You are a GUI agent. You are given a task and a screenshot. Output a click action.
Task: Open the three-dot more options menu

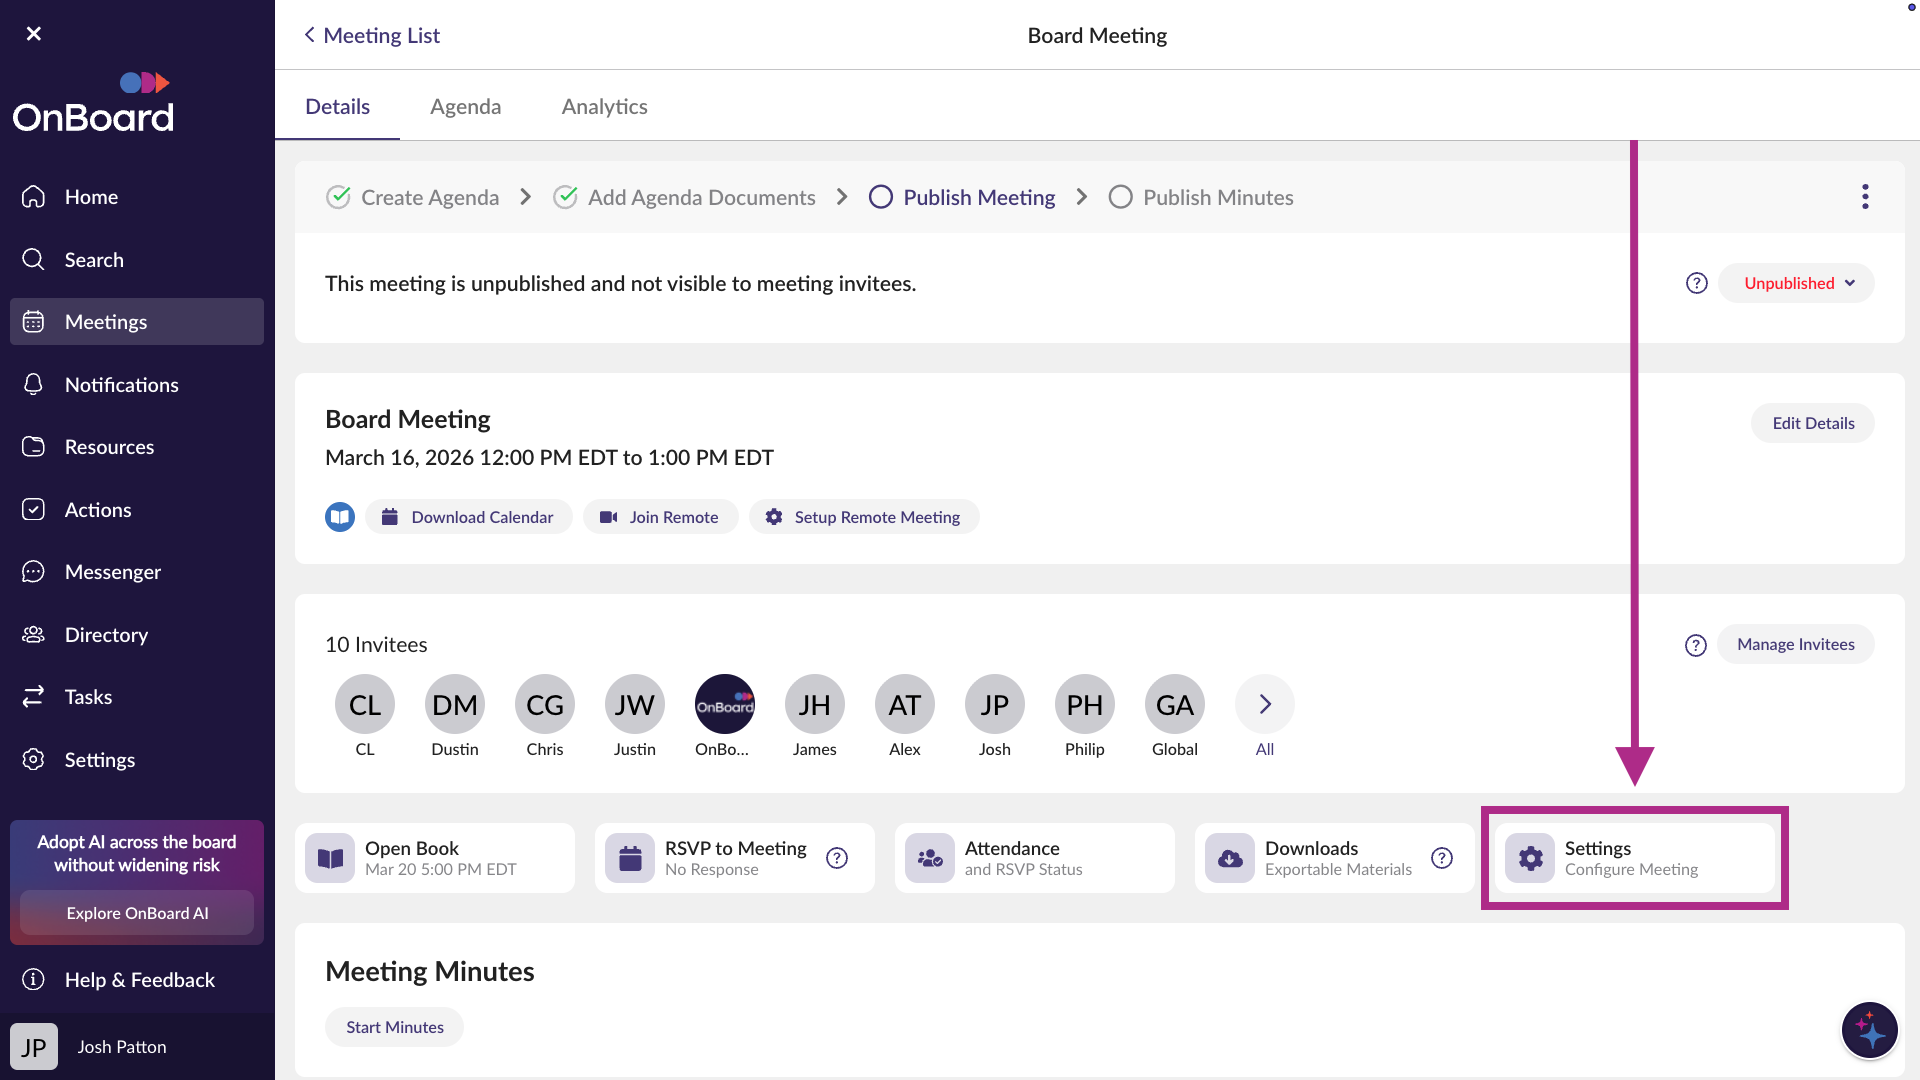(1865, 197)
